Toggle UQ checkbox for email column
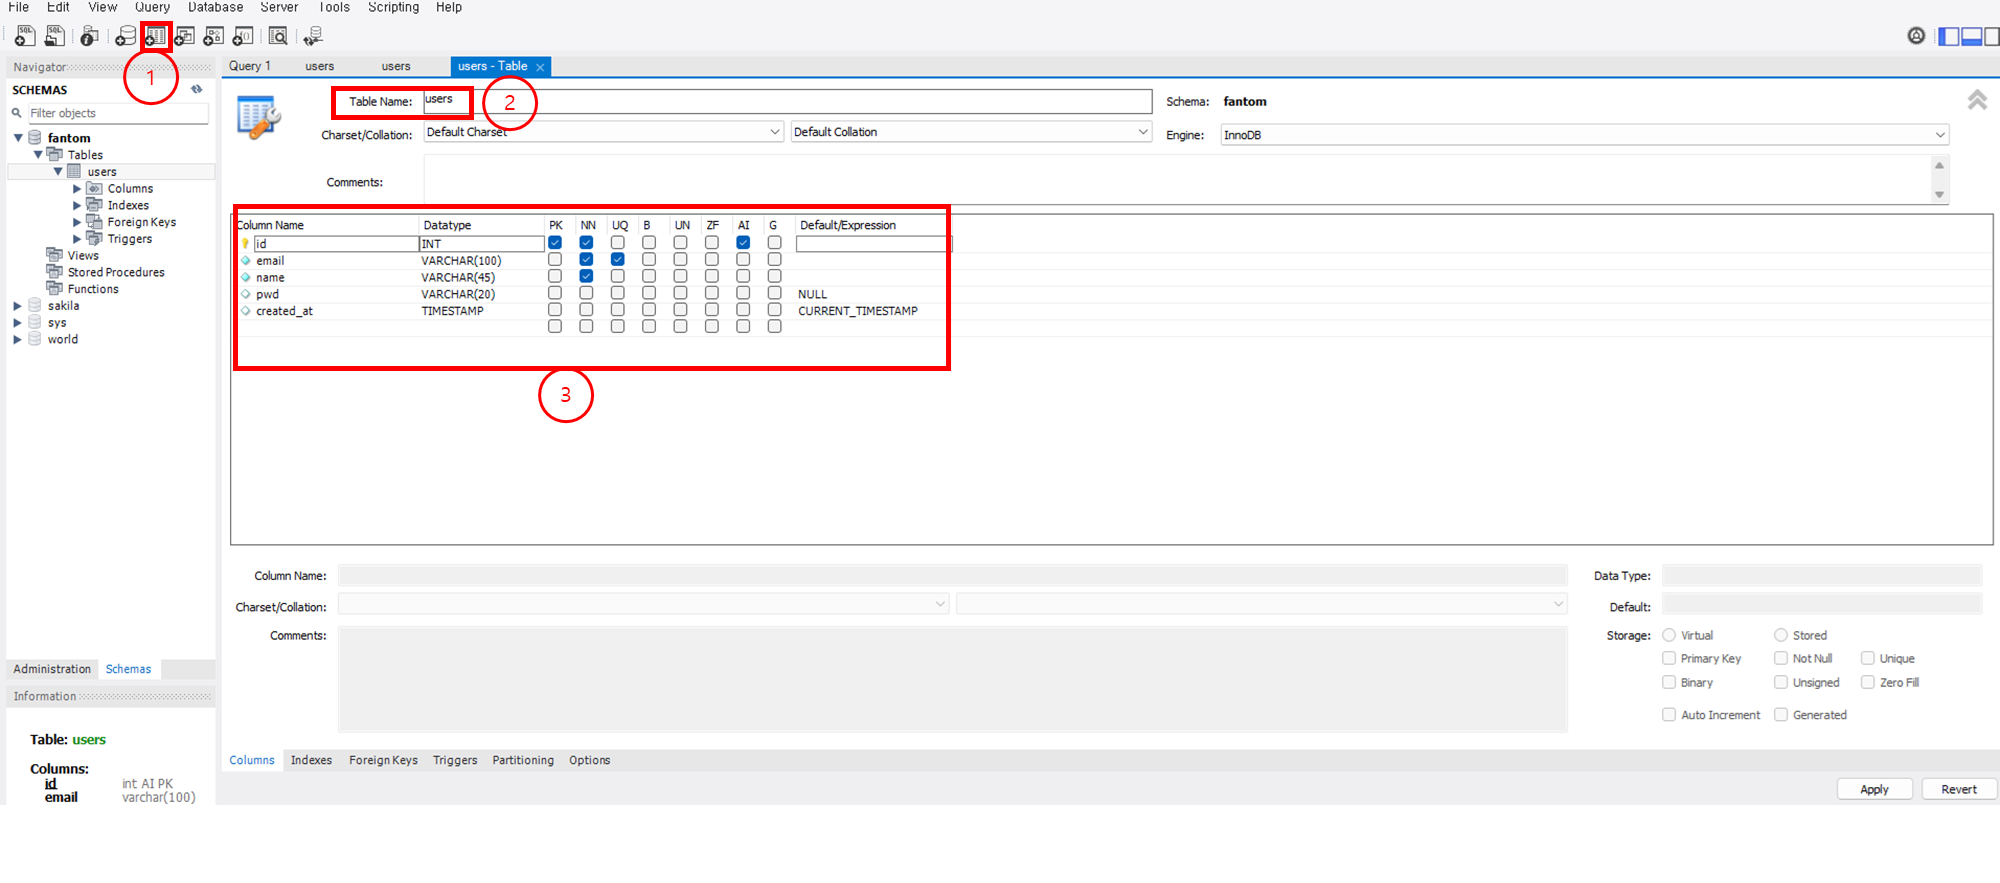Screen dimensions: 2000x883 point(618,260)
